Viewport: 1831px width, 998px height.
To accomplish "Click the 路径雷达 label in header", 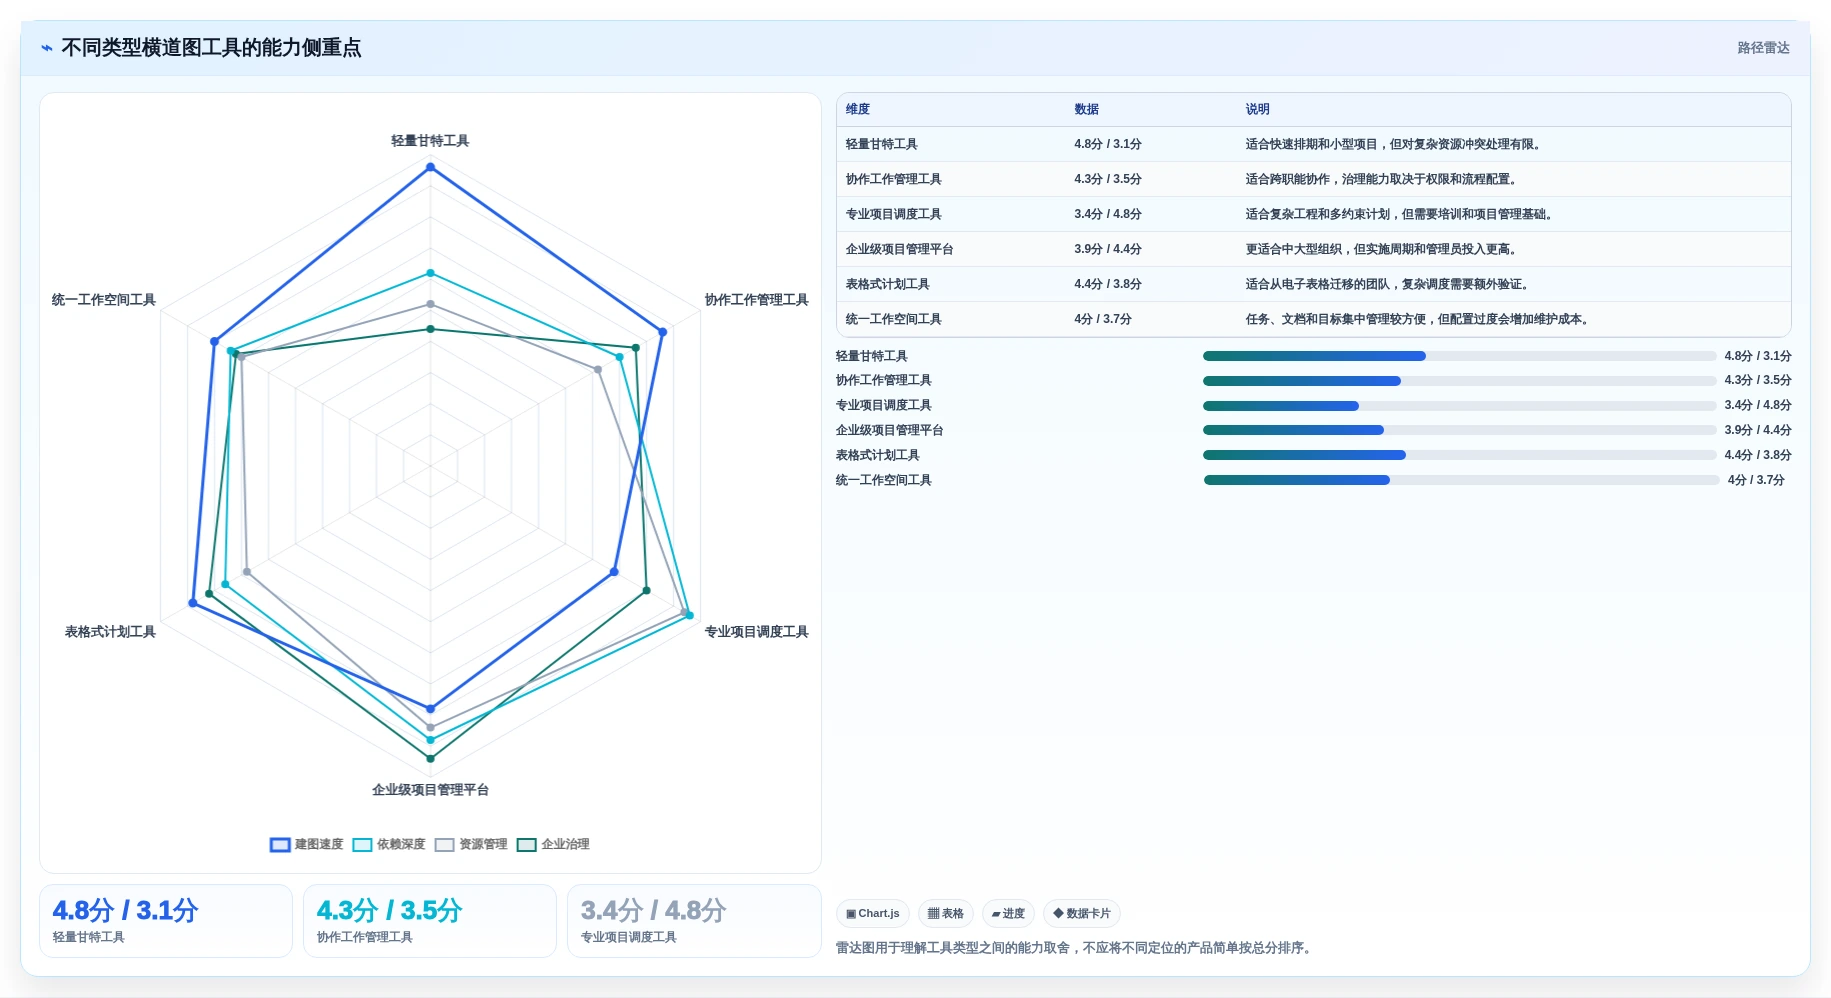I will (x=1763, y=48).
